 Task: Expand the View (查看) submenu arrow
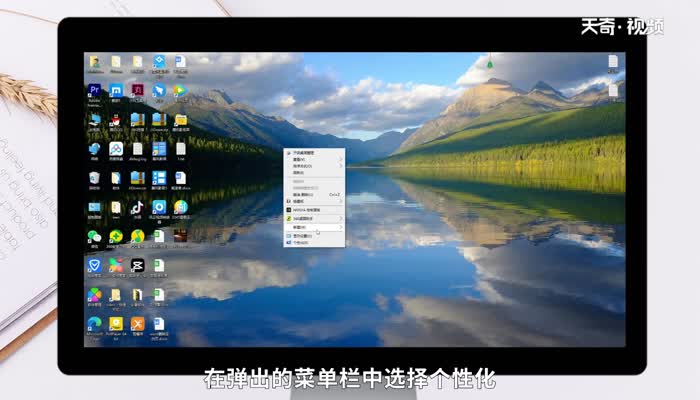pos(341,159)
